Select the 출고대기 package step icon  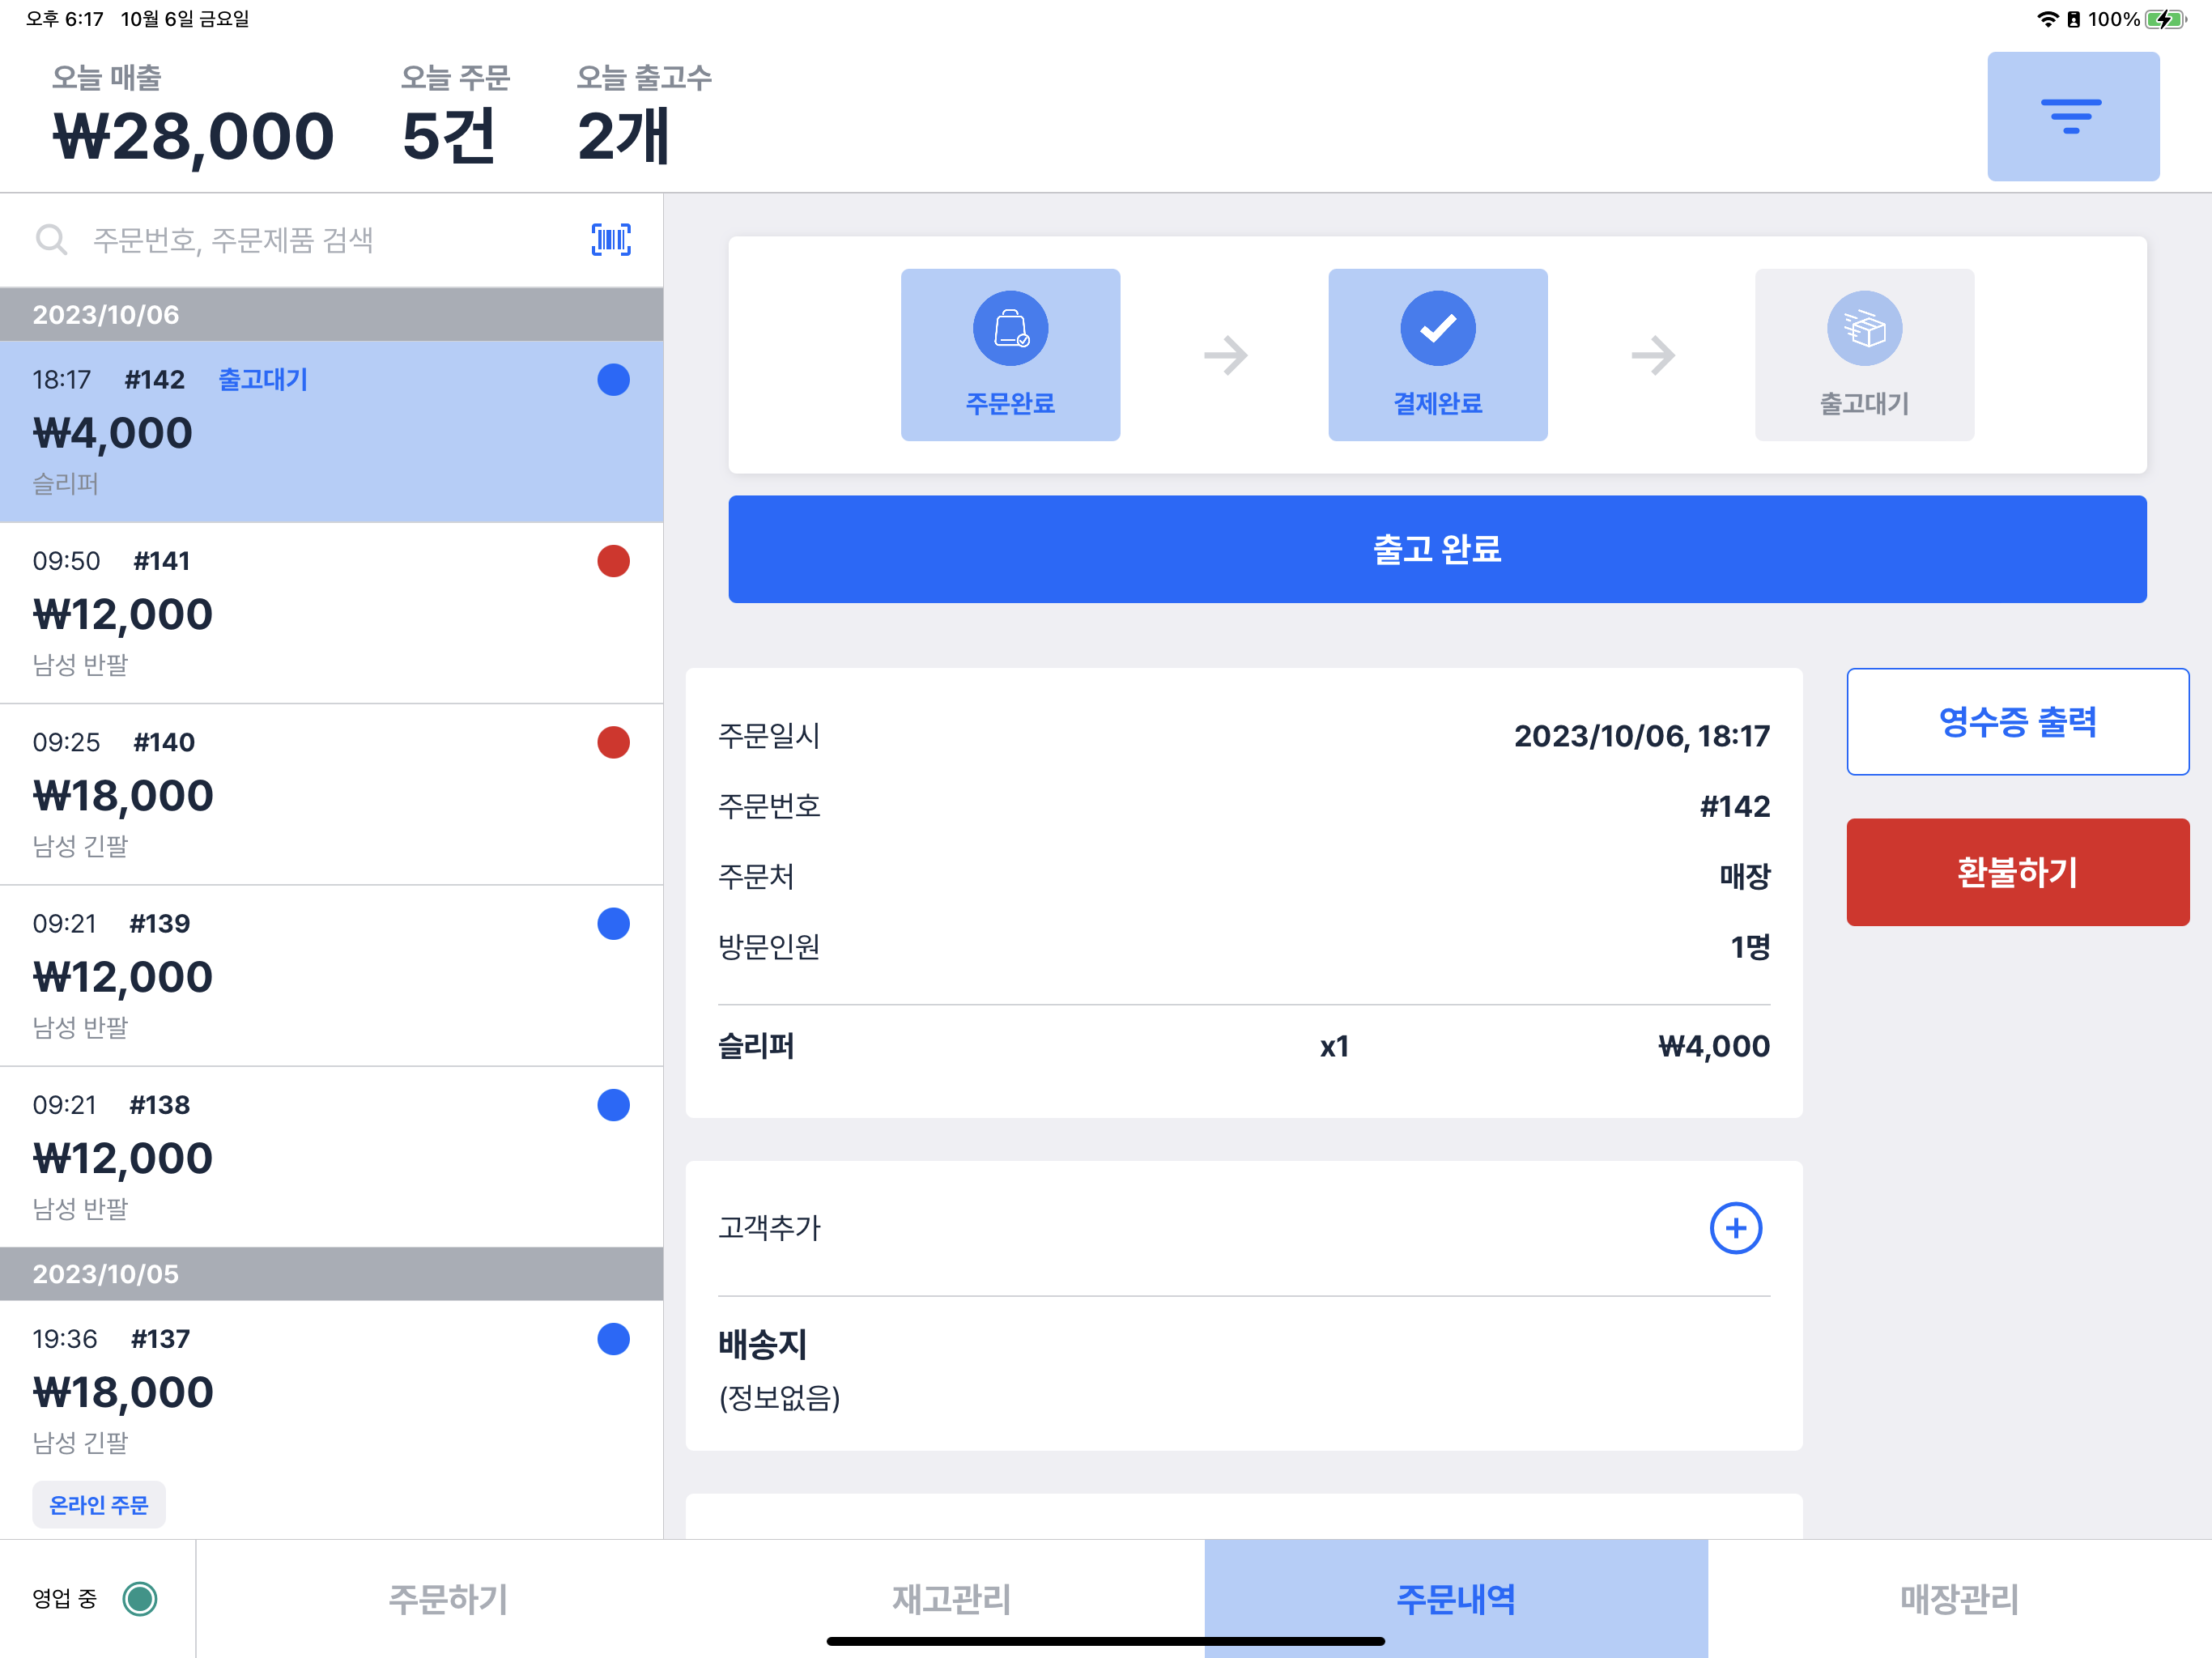[1863, 329]
